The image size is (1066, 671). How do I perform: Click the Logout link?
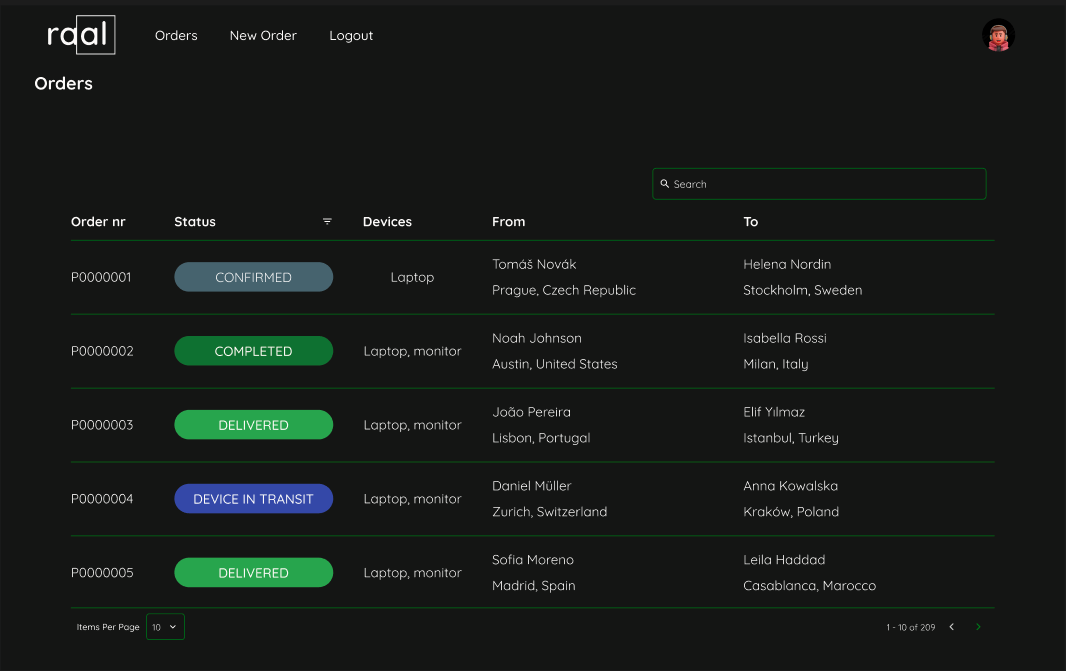pos(351,36)
